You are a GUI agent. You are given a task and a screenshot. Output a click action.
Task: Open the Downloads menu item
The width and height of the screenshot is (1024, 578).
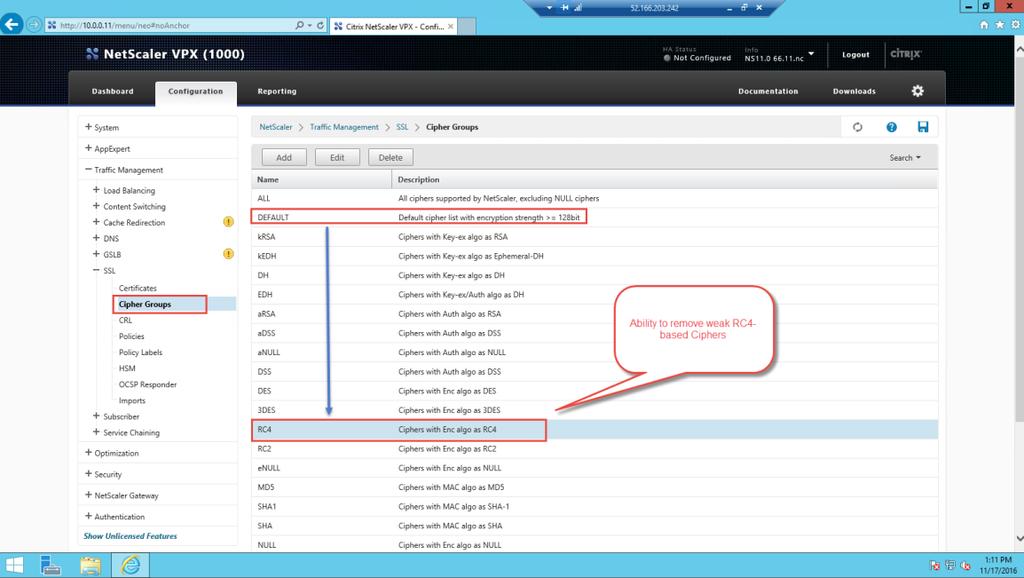854,91
